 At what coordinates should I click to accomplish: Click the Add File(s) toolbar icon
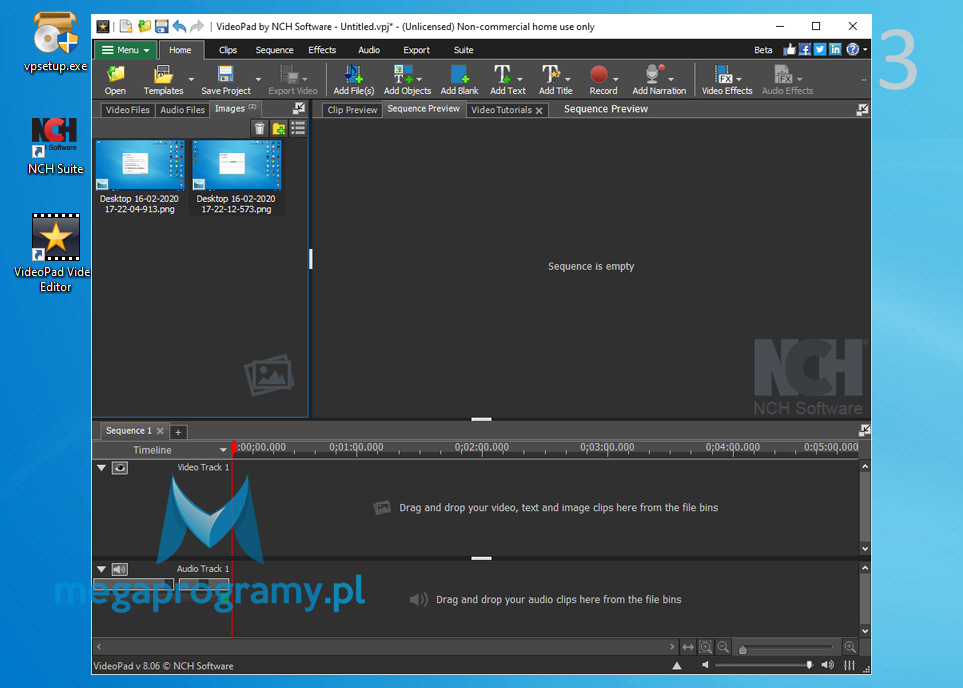click(x=353, y=77)
